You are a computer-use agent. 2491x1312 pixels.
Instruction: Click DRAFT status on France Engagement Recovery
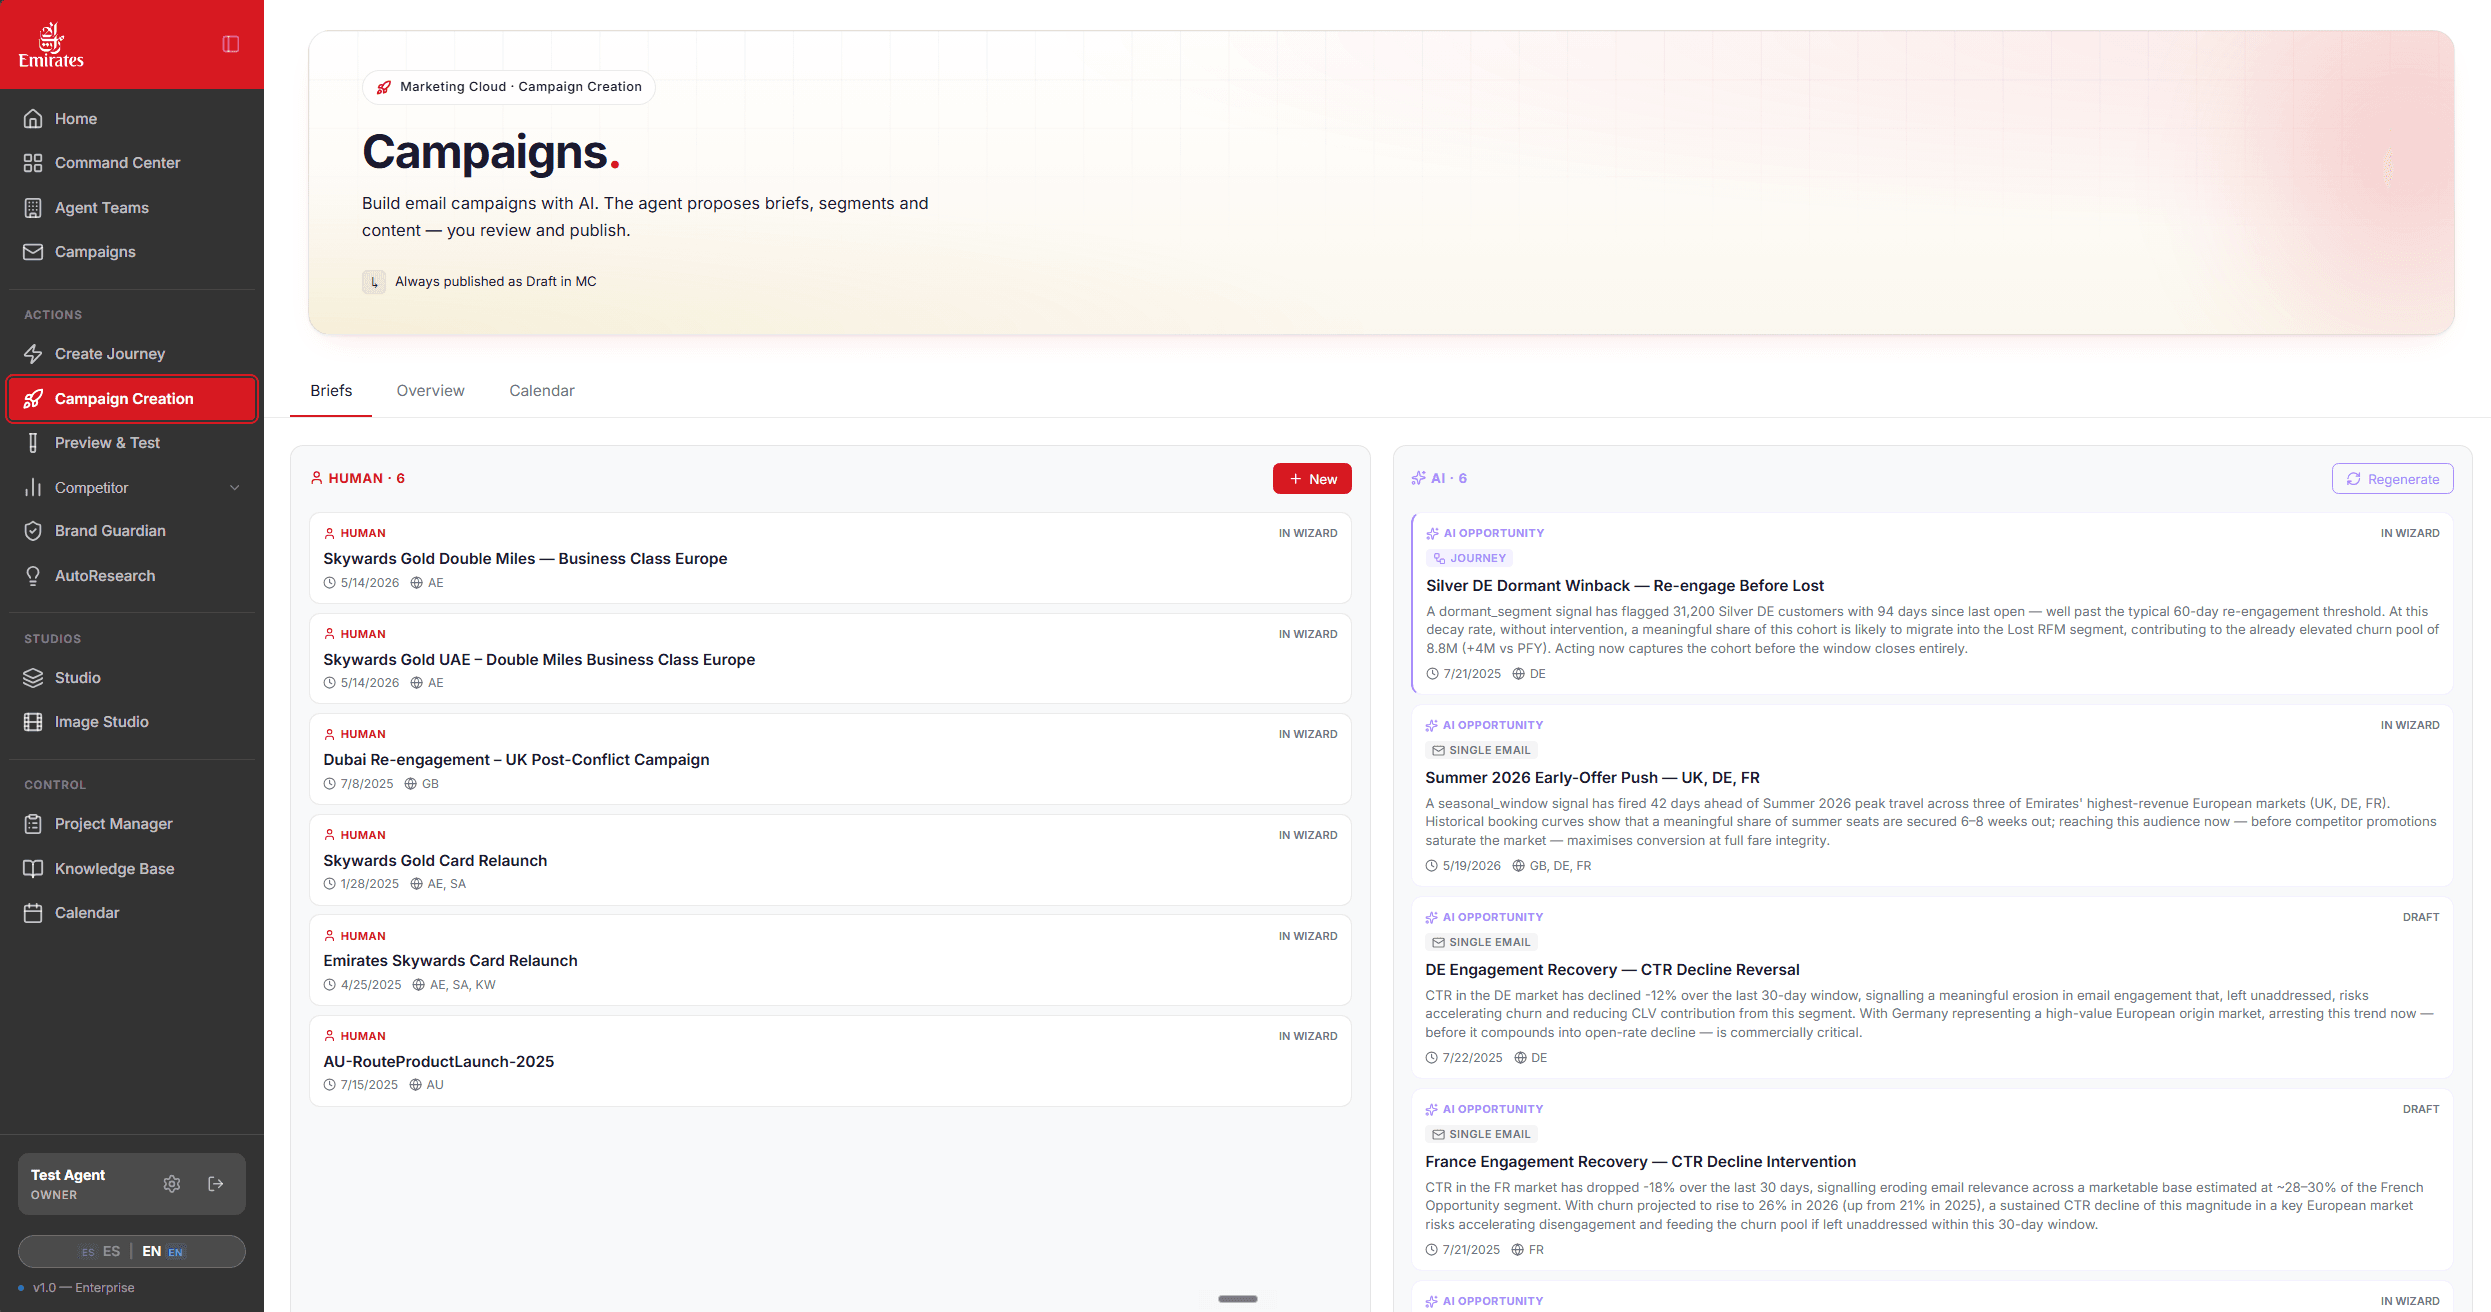(x=2421, y=1109)
